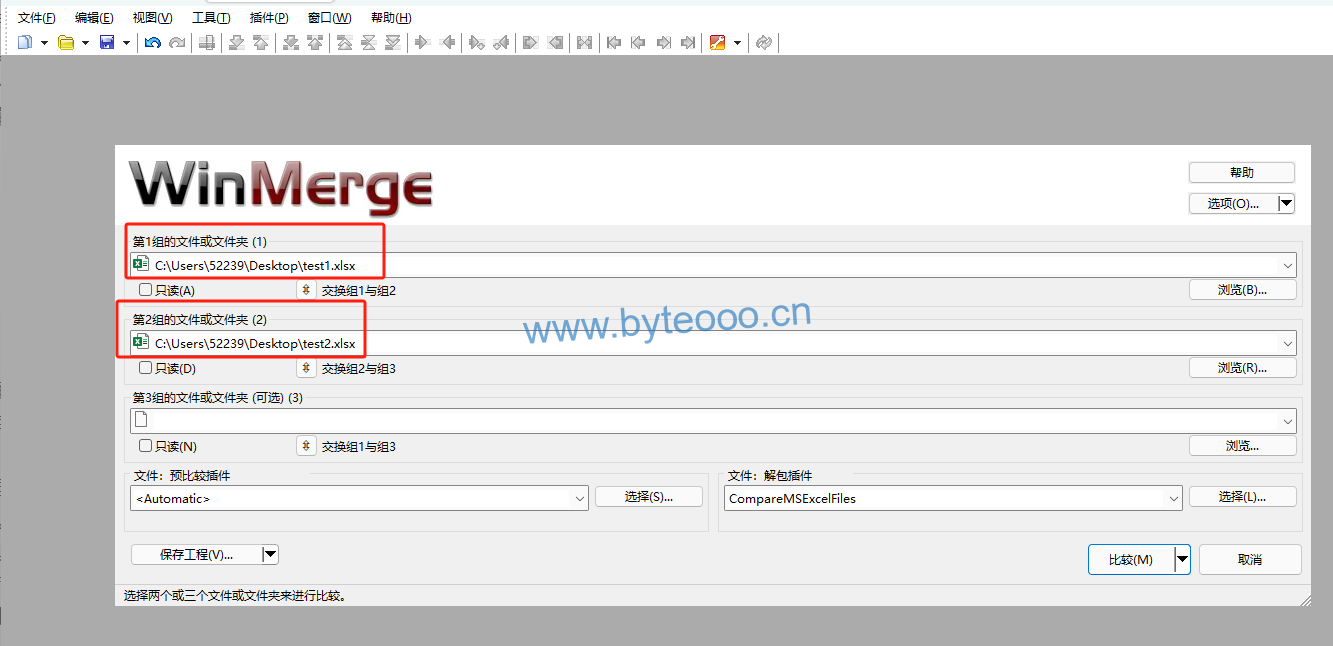Click the 选项(O)... button
This screenshot has width=1333, height=646.
(1233, 203)
